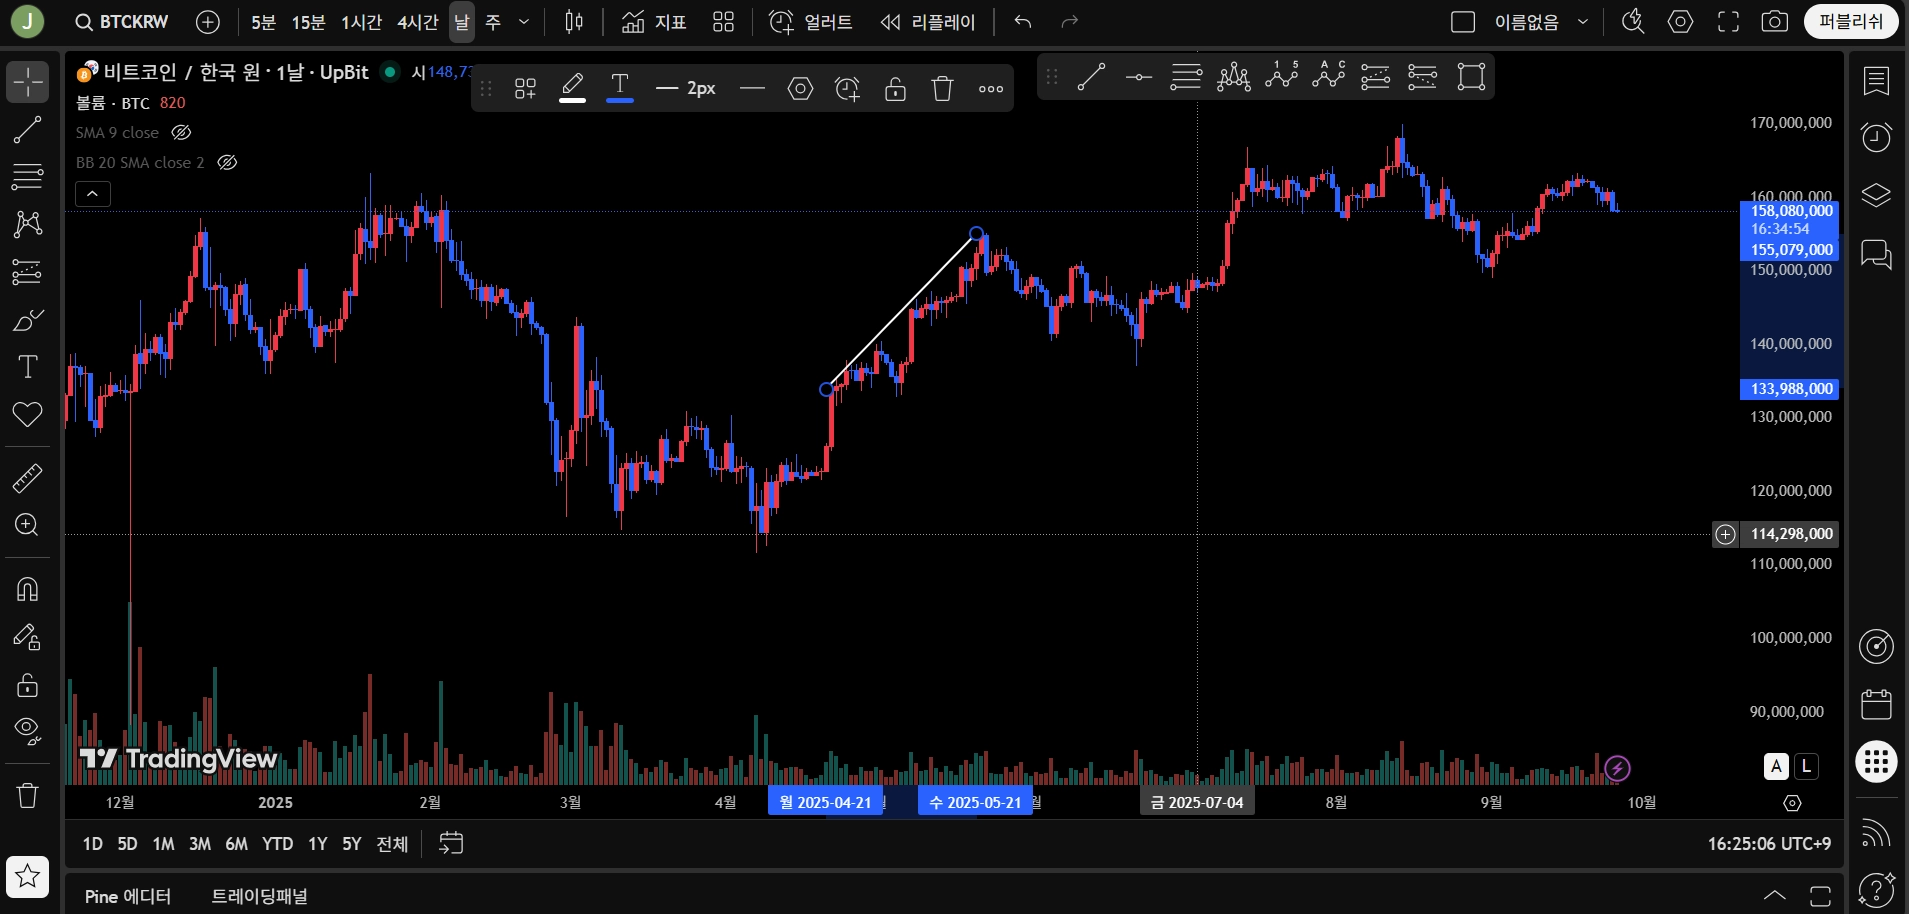
Task: Delete drawing with trash icon in floating toolbar
Action: point(942,89)
